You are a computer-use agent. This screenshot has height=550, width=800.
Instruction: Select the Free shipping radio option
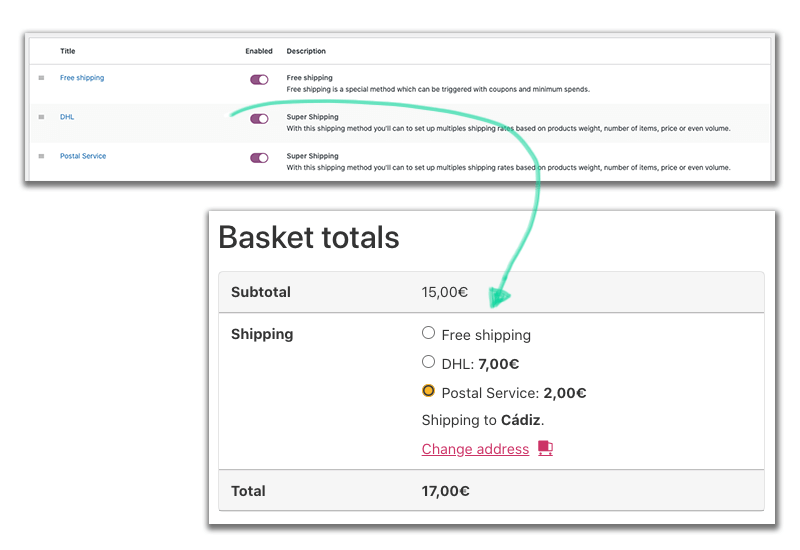[429, 333]
